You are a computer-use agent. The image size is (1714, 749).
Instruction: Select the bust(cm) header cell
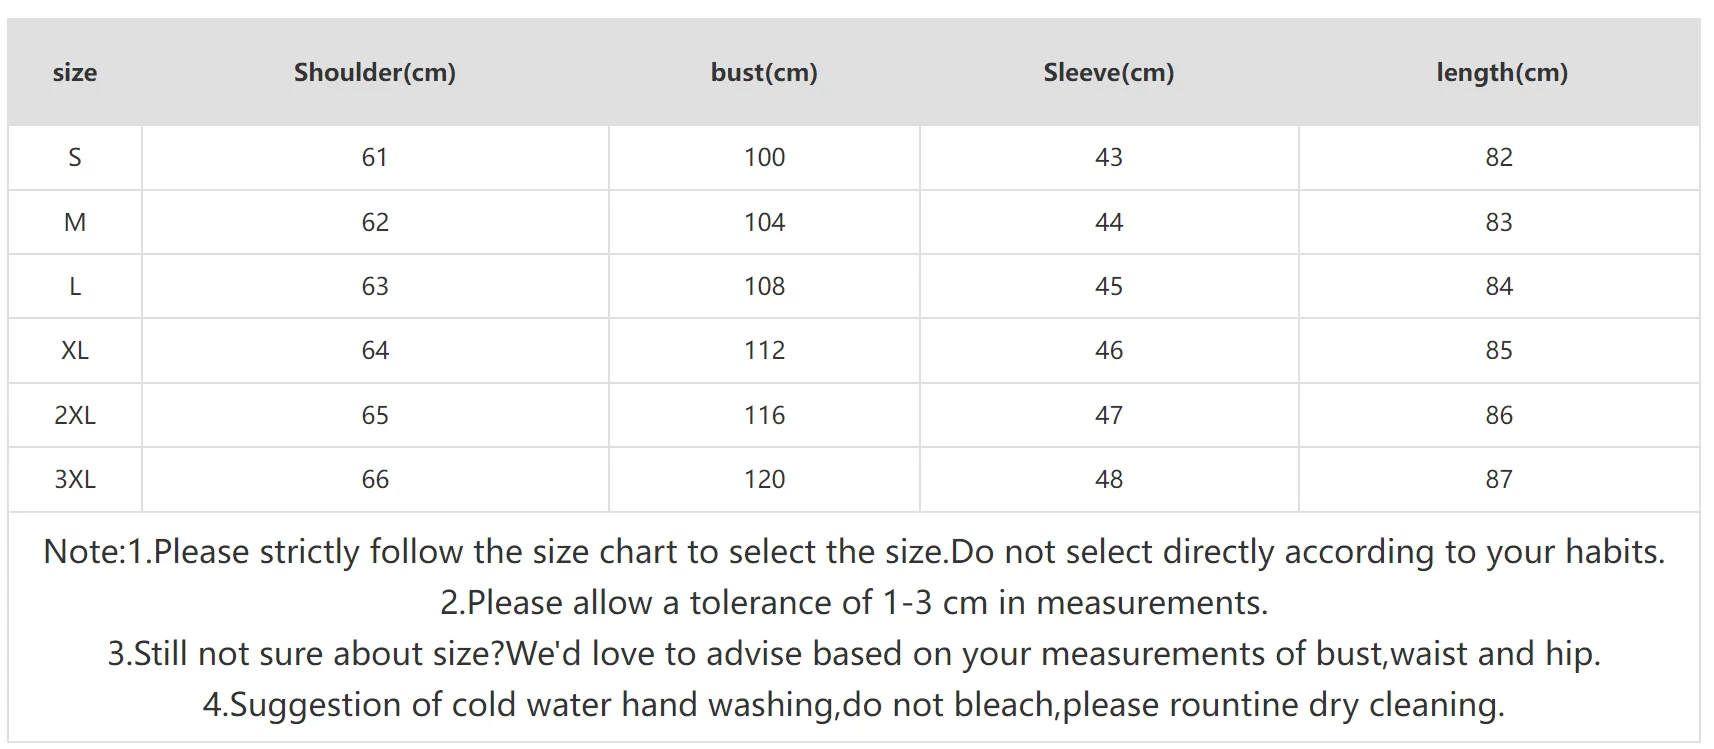pos(764,73)
